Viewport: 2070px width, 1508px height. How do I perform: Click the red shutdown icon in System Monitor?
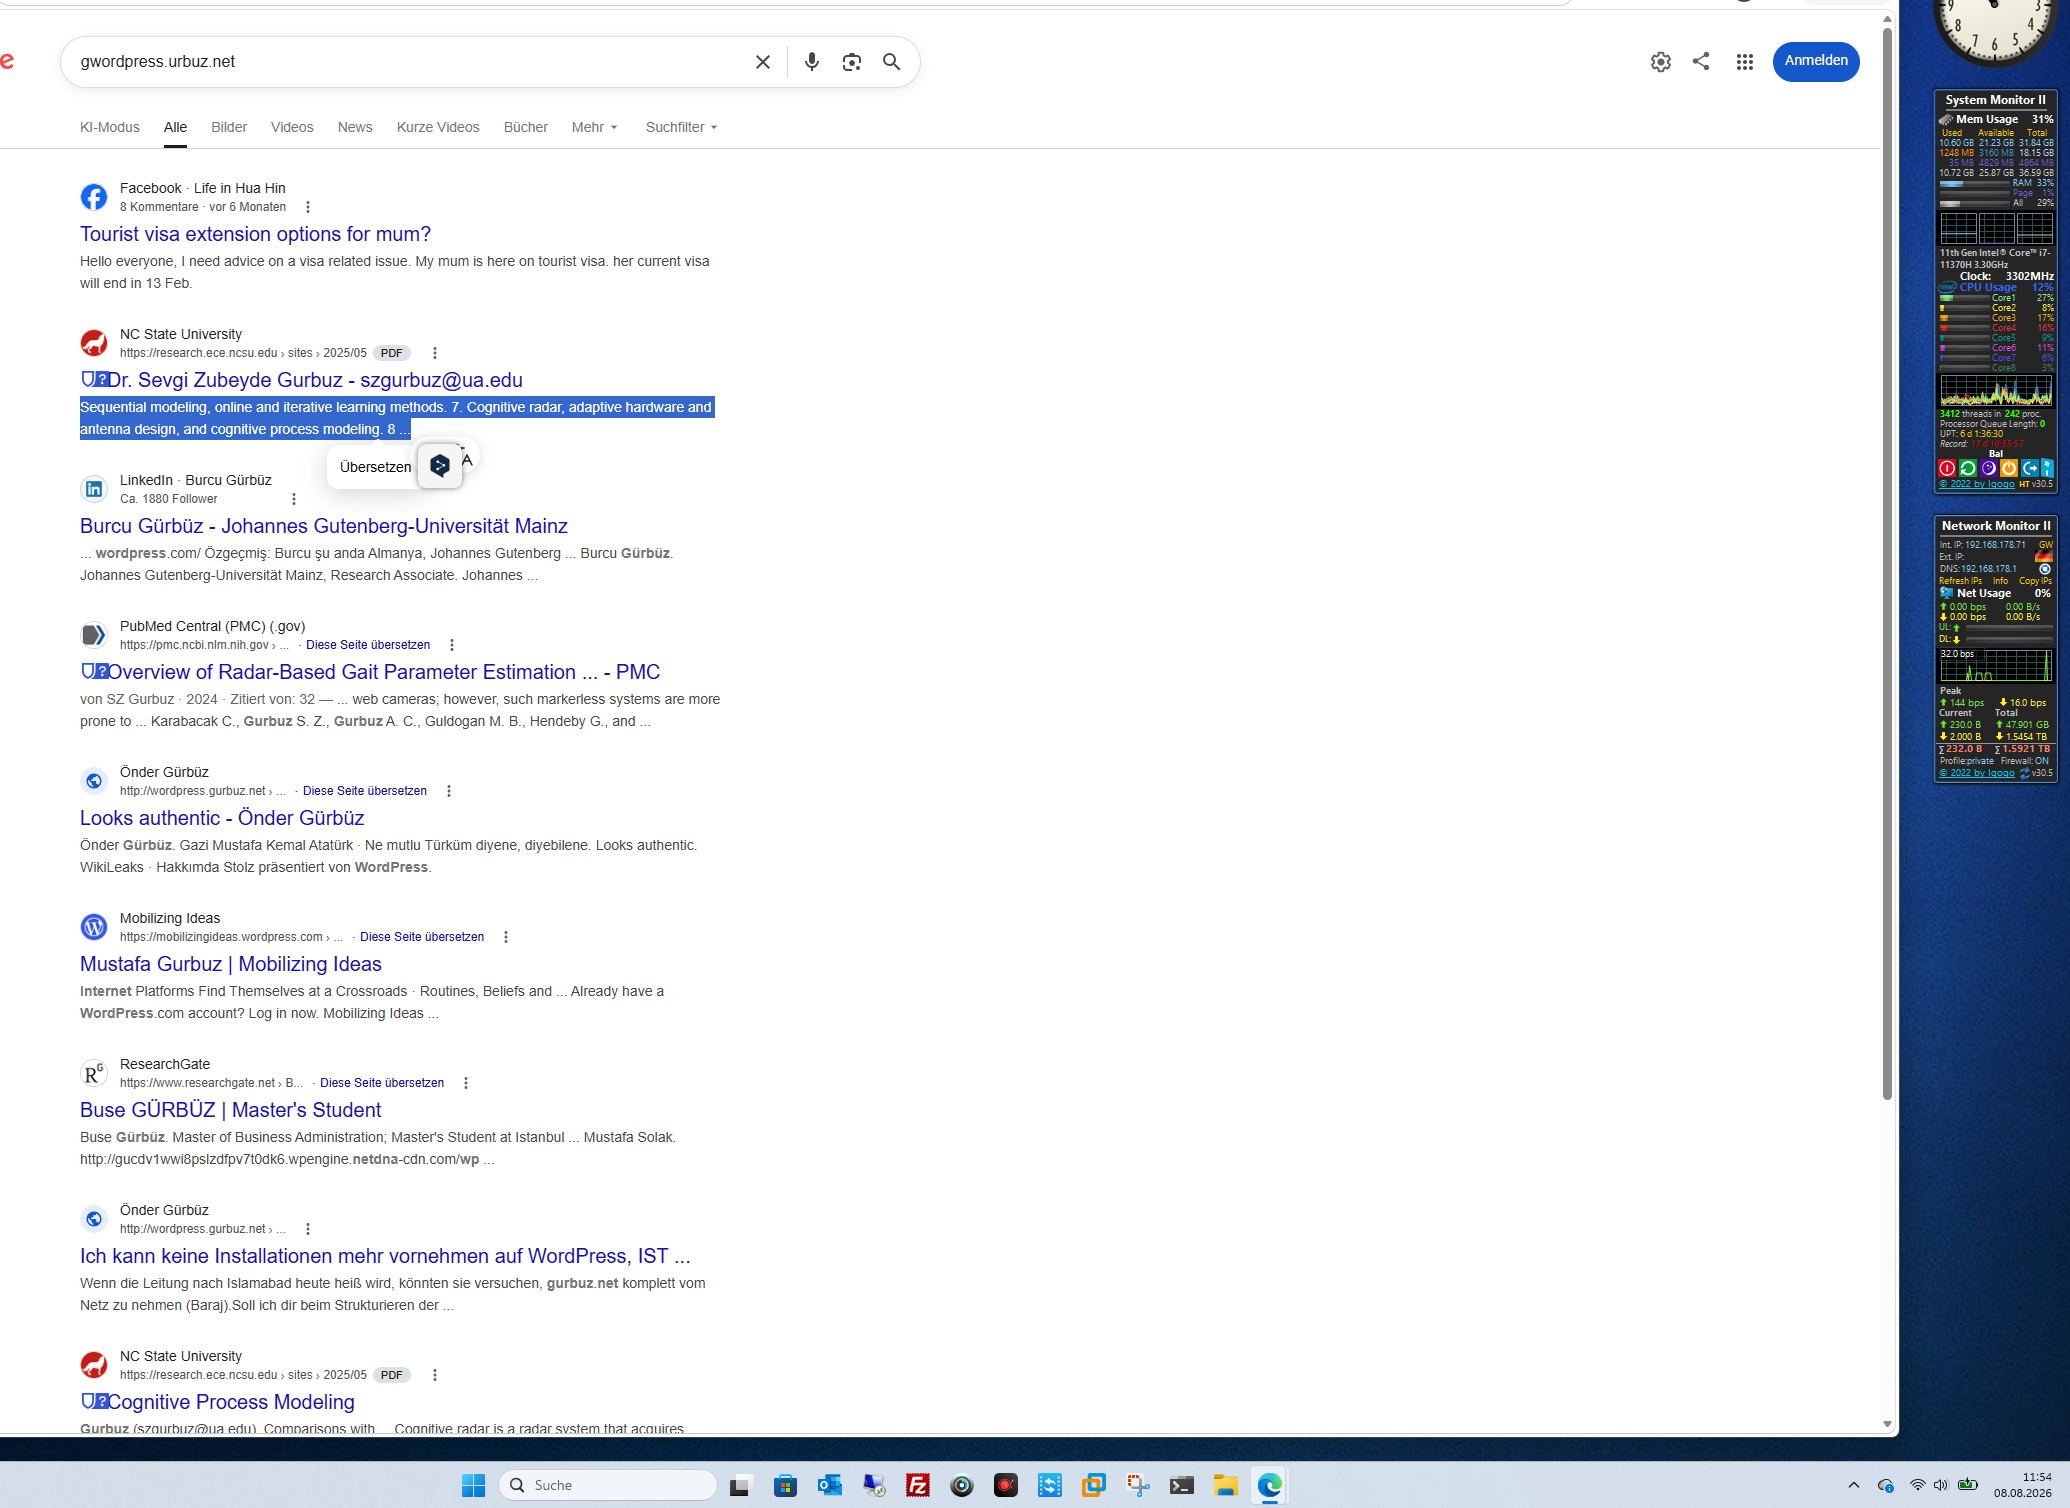1947,468
